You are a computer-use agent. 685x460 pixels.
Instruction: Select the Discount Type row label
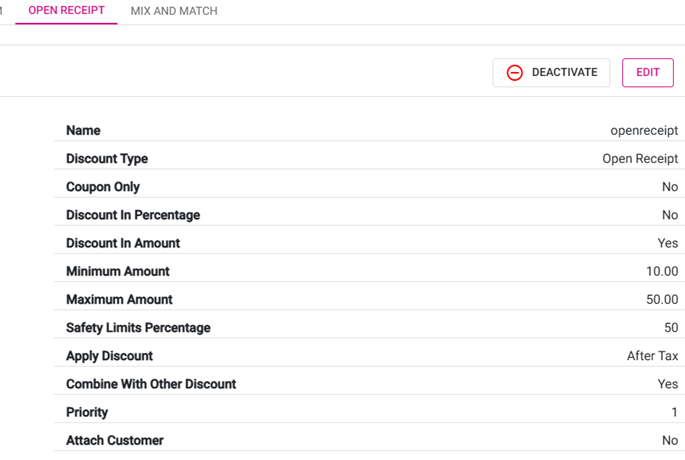(107, 159)
